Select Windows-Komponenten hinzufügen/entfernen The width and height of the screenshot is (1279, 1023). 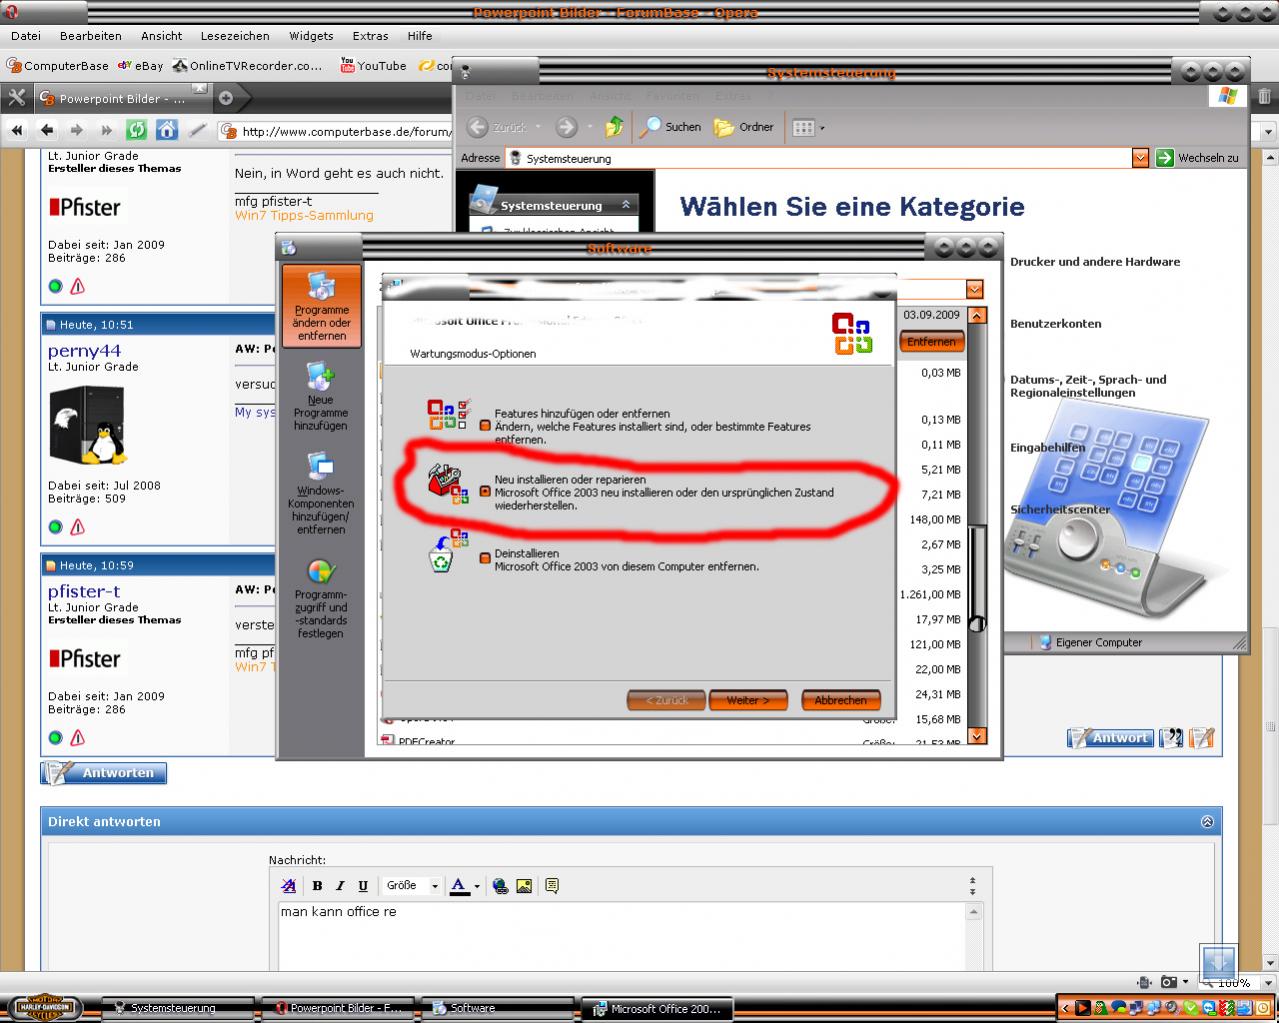coord(321,493)
